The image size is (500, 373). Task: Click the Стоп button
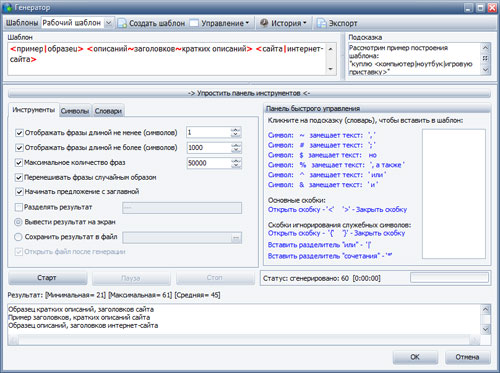coord(215,278)
